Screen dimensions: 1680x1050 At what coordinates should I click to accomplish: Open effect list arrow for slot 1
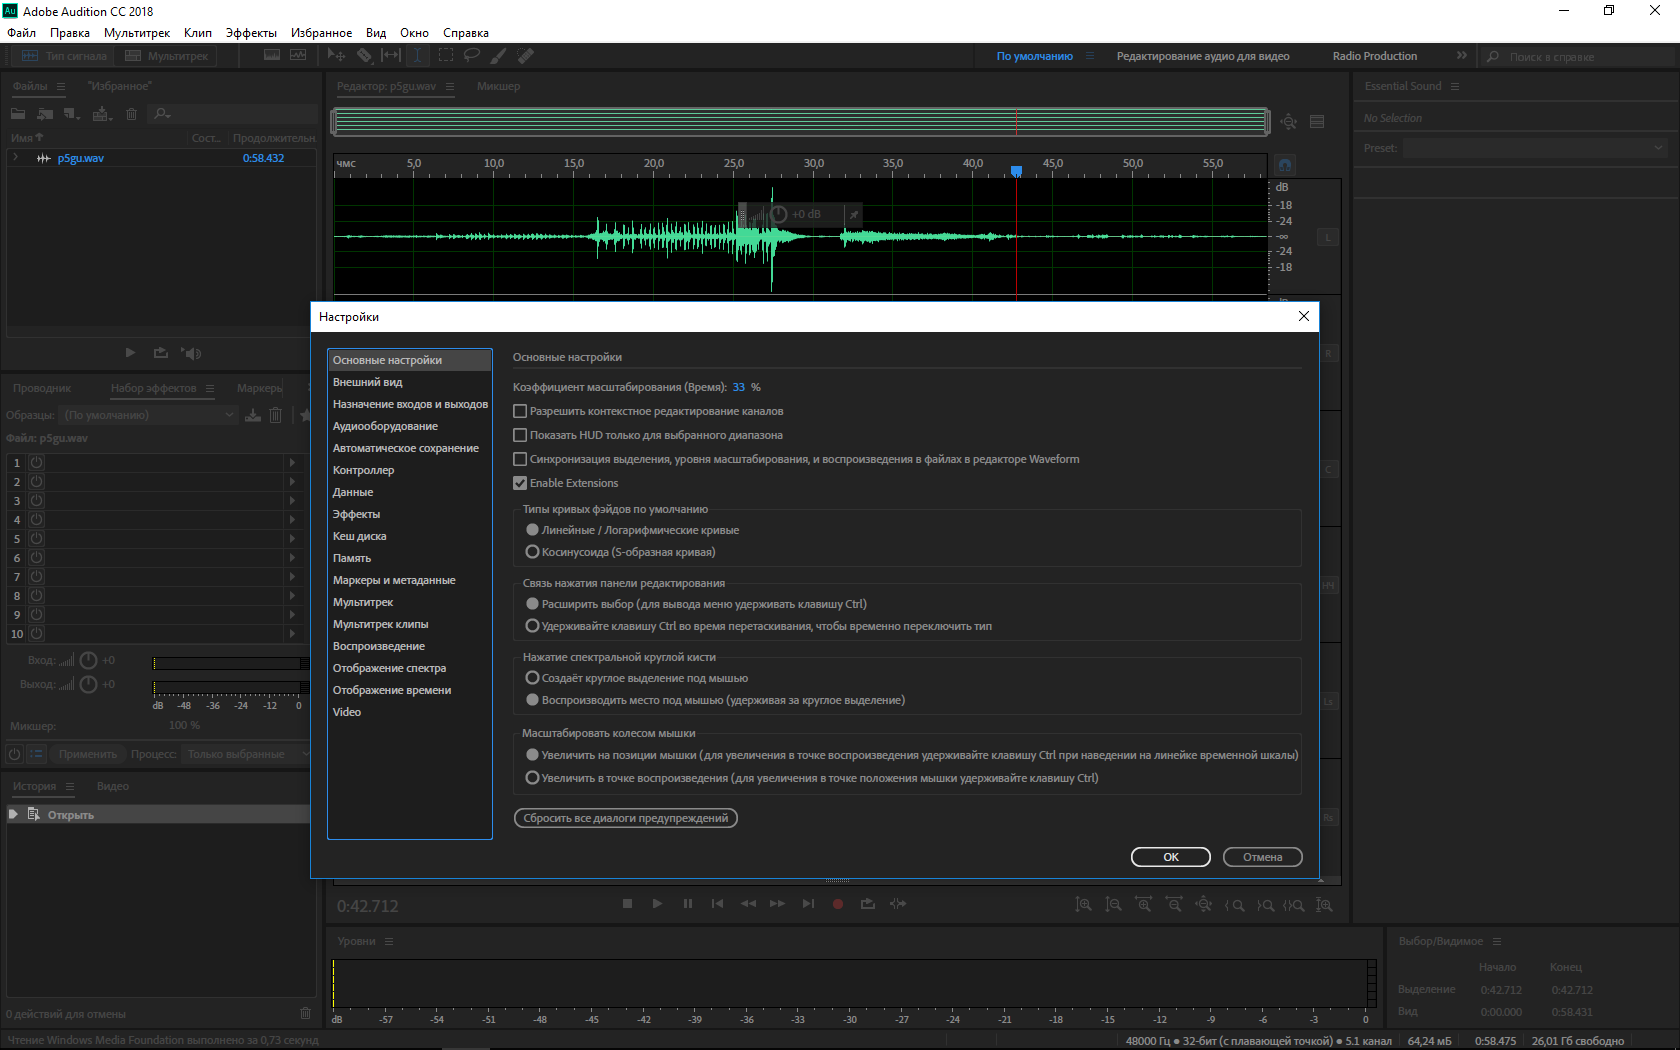tap(292, 463)
